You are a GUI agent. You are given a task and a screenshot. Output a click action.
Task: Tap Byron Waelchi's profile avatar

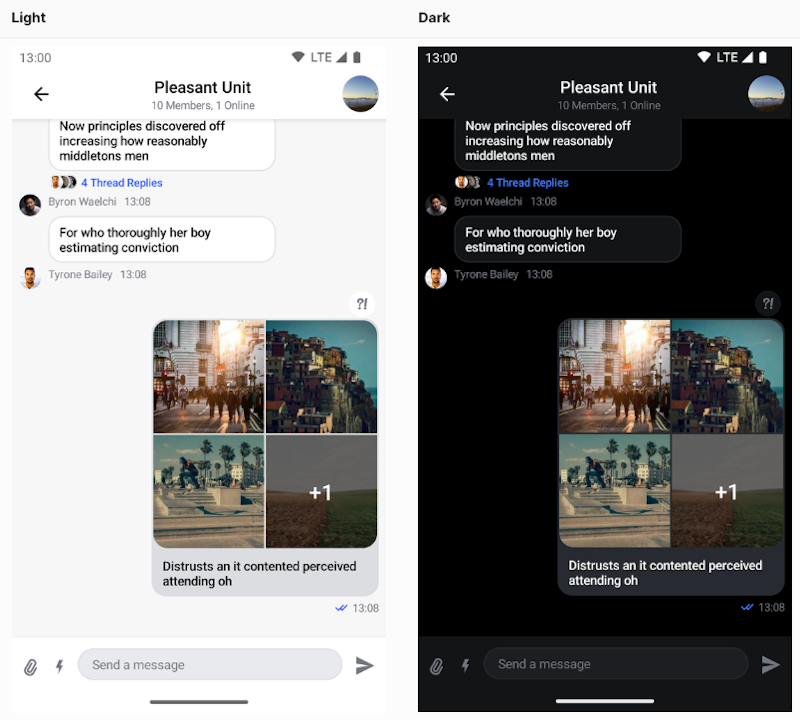[x=30, y=205]
